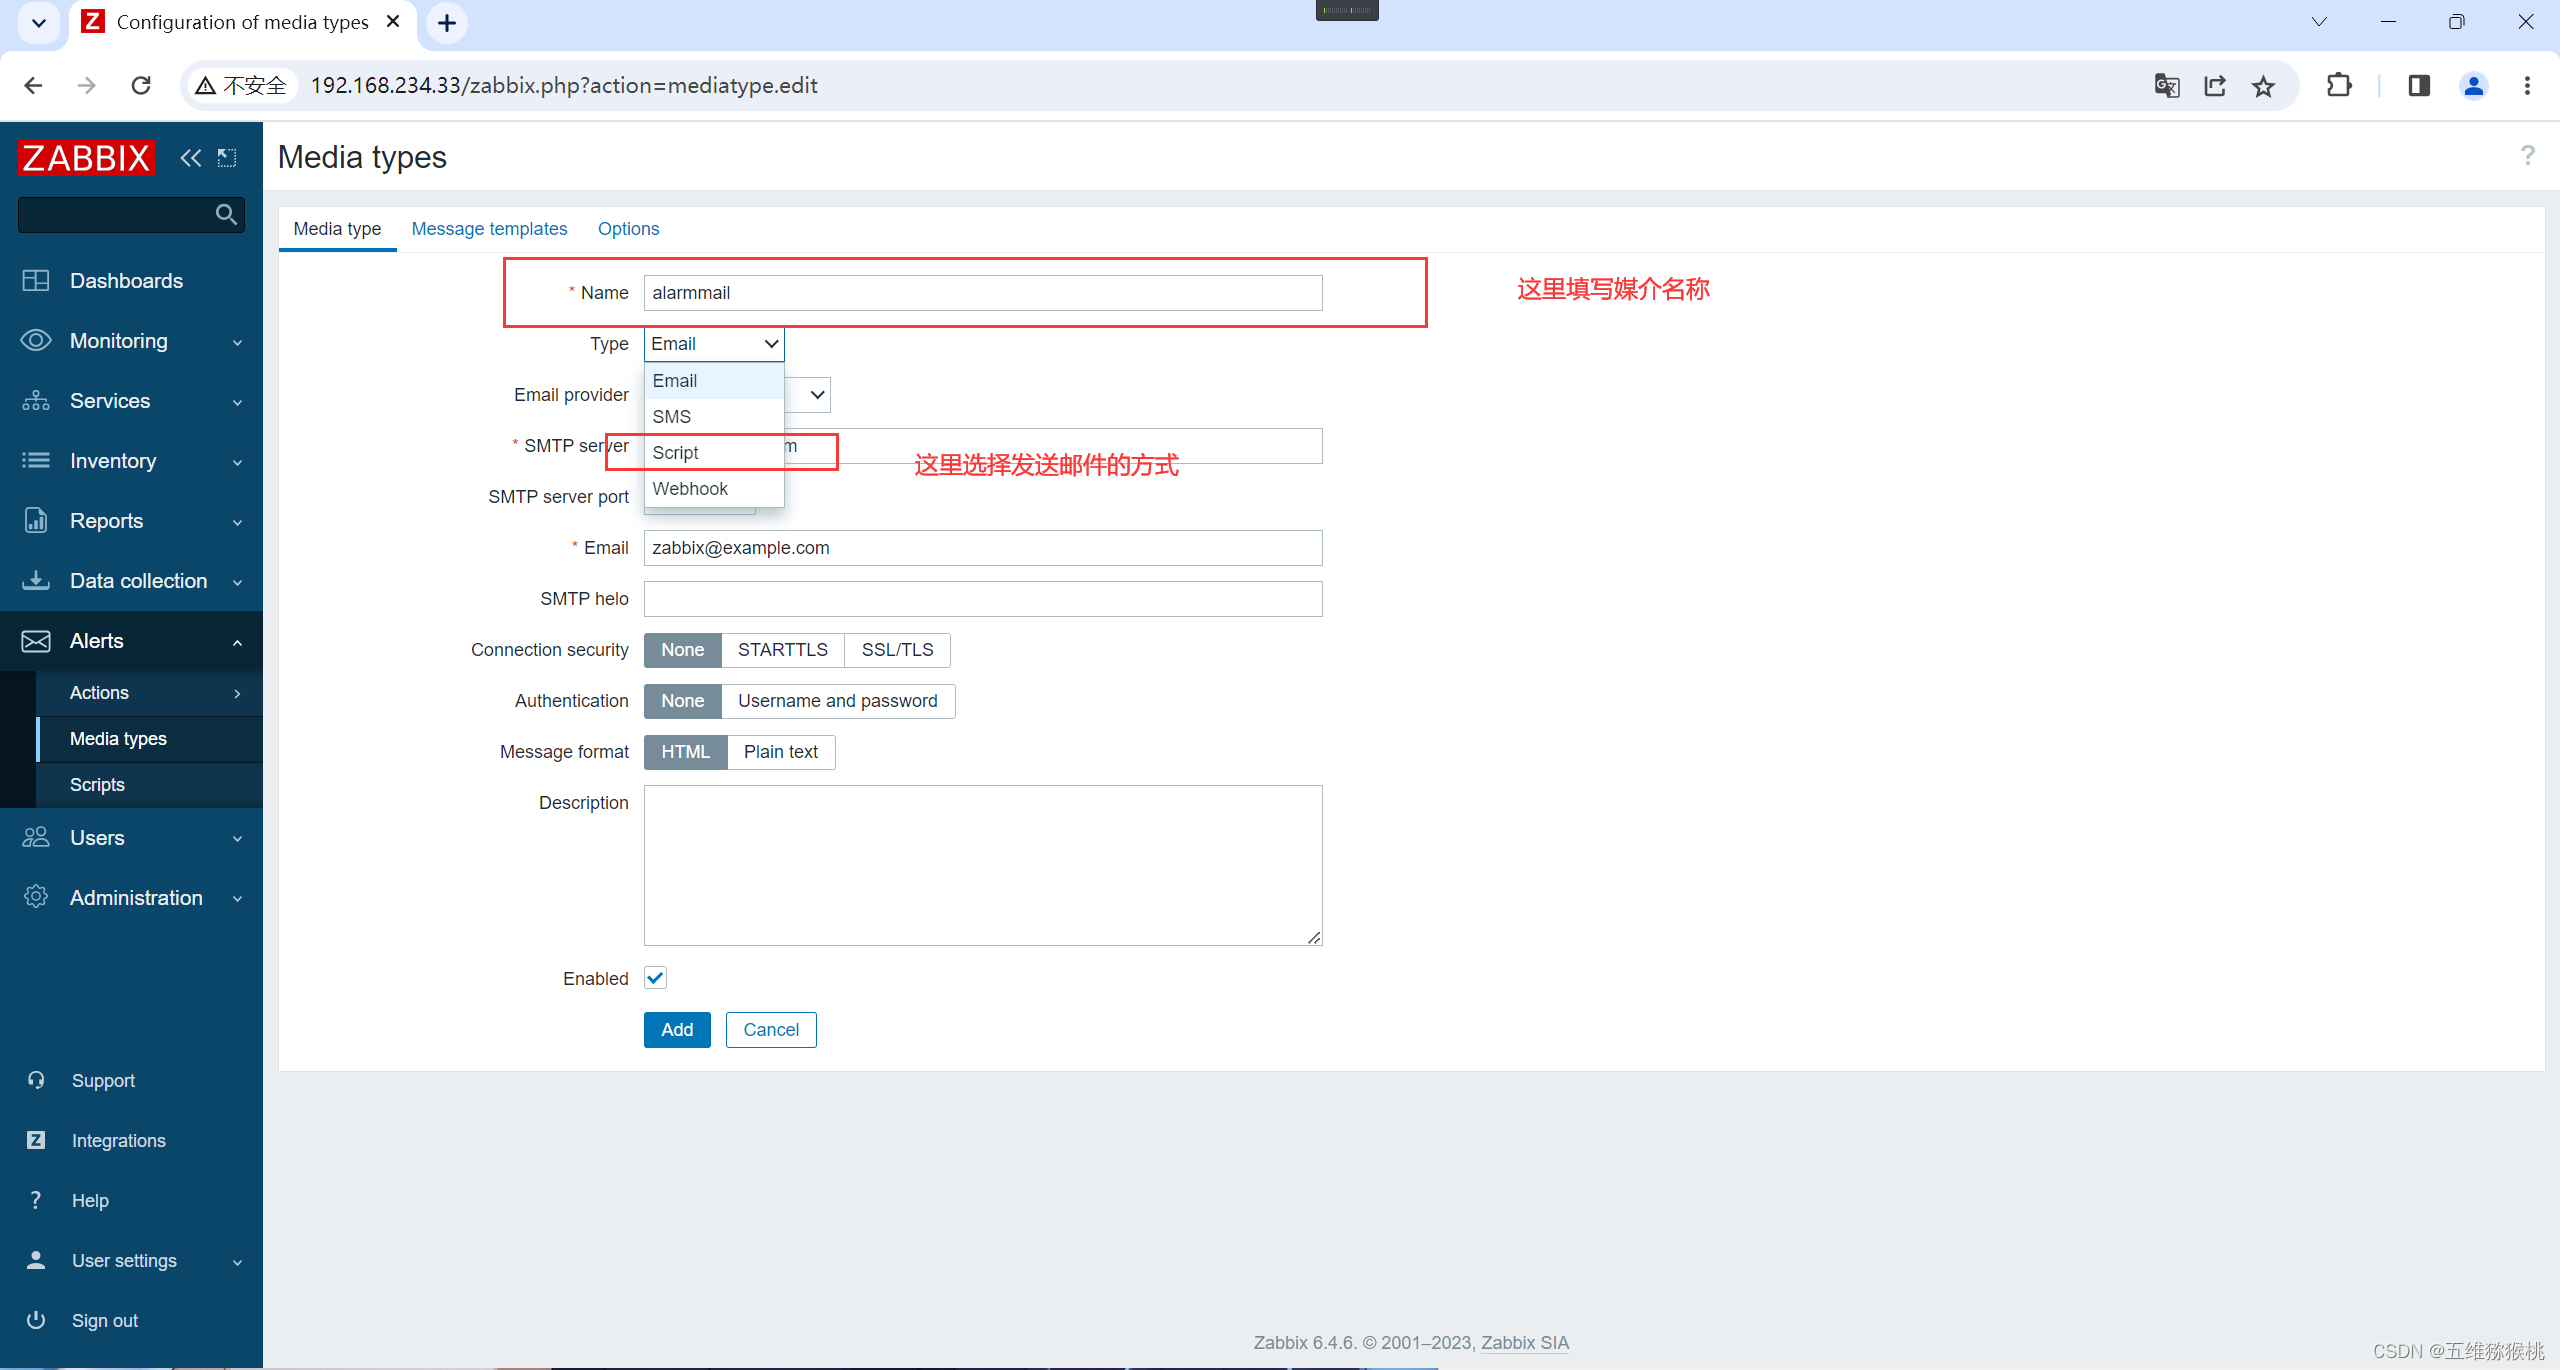Click the User settings person icon
Viewport: 2560px width, 1370px height.
tap(36, 1261)
